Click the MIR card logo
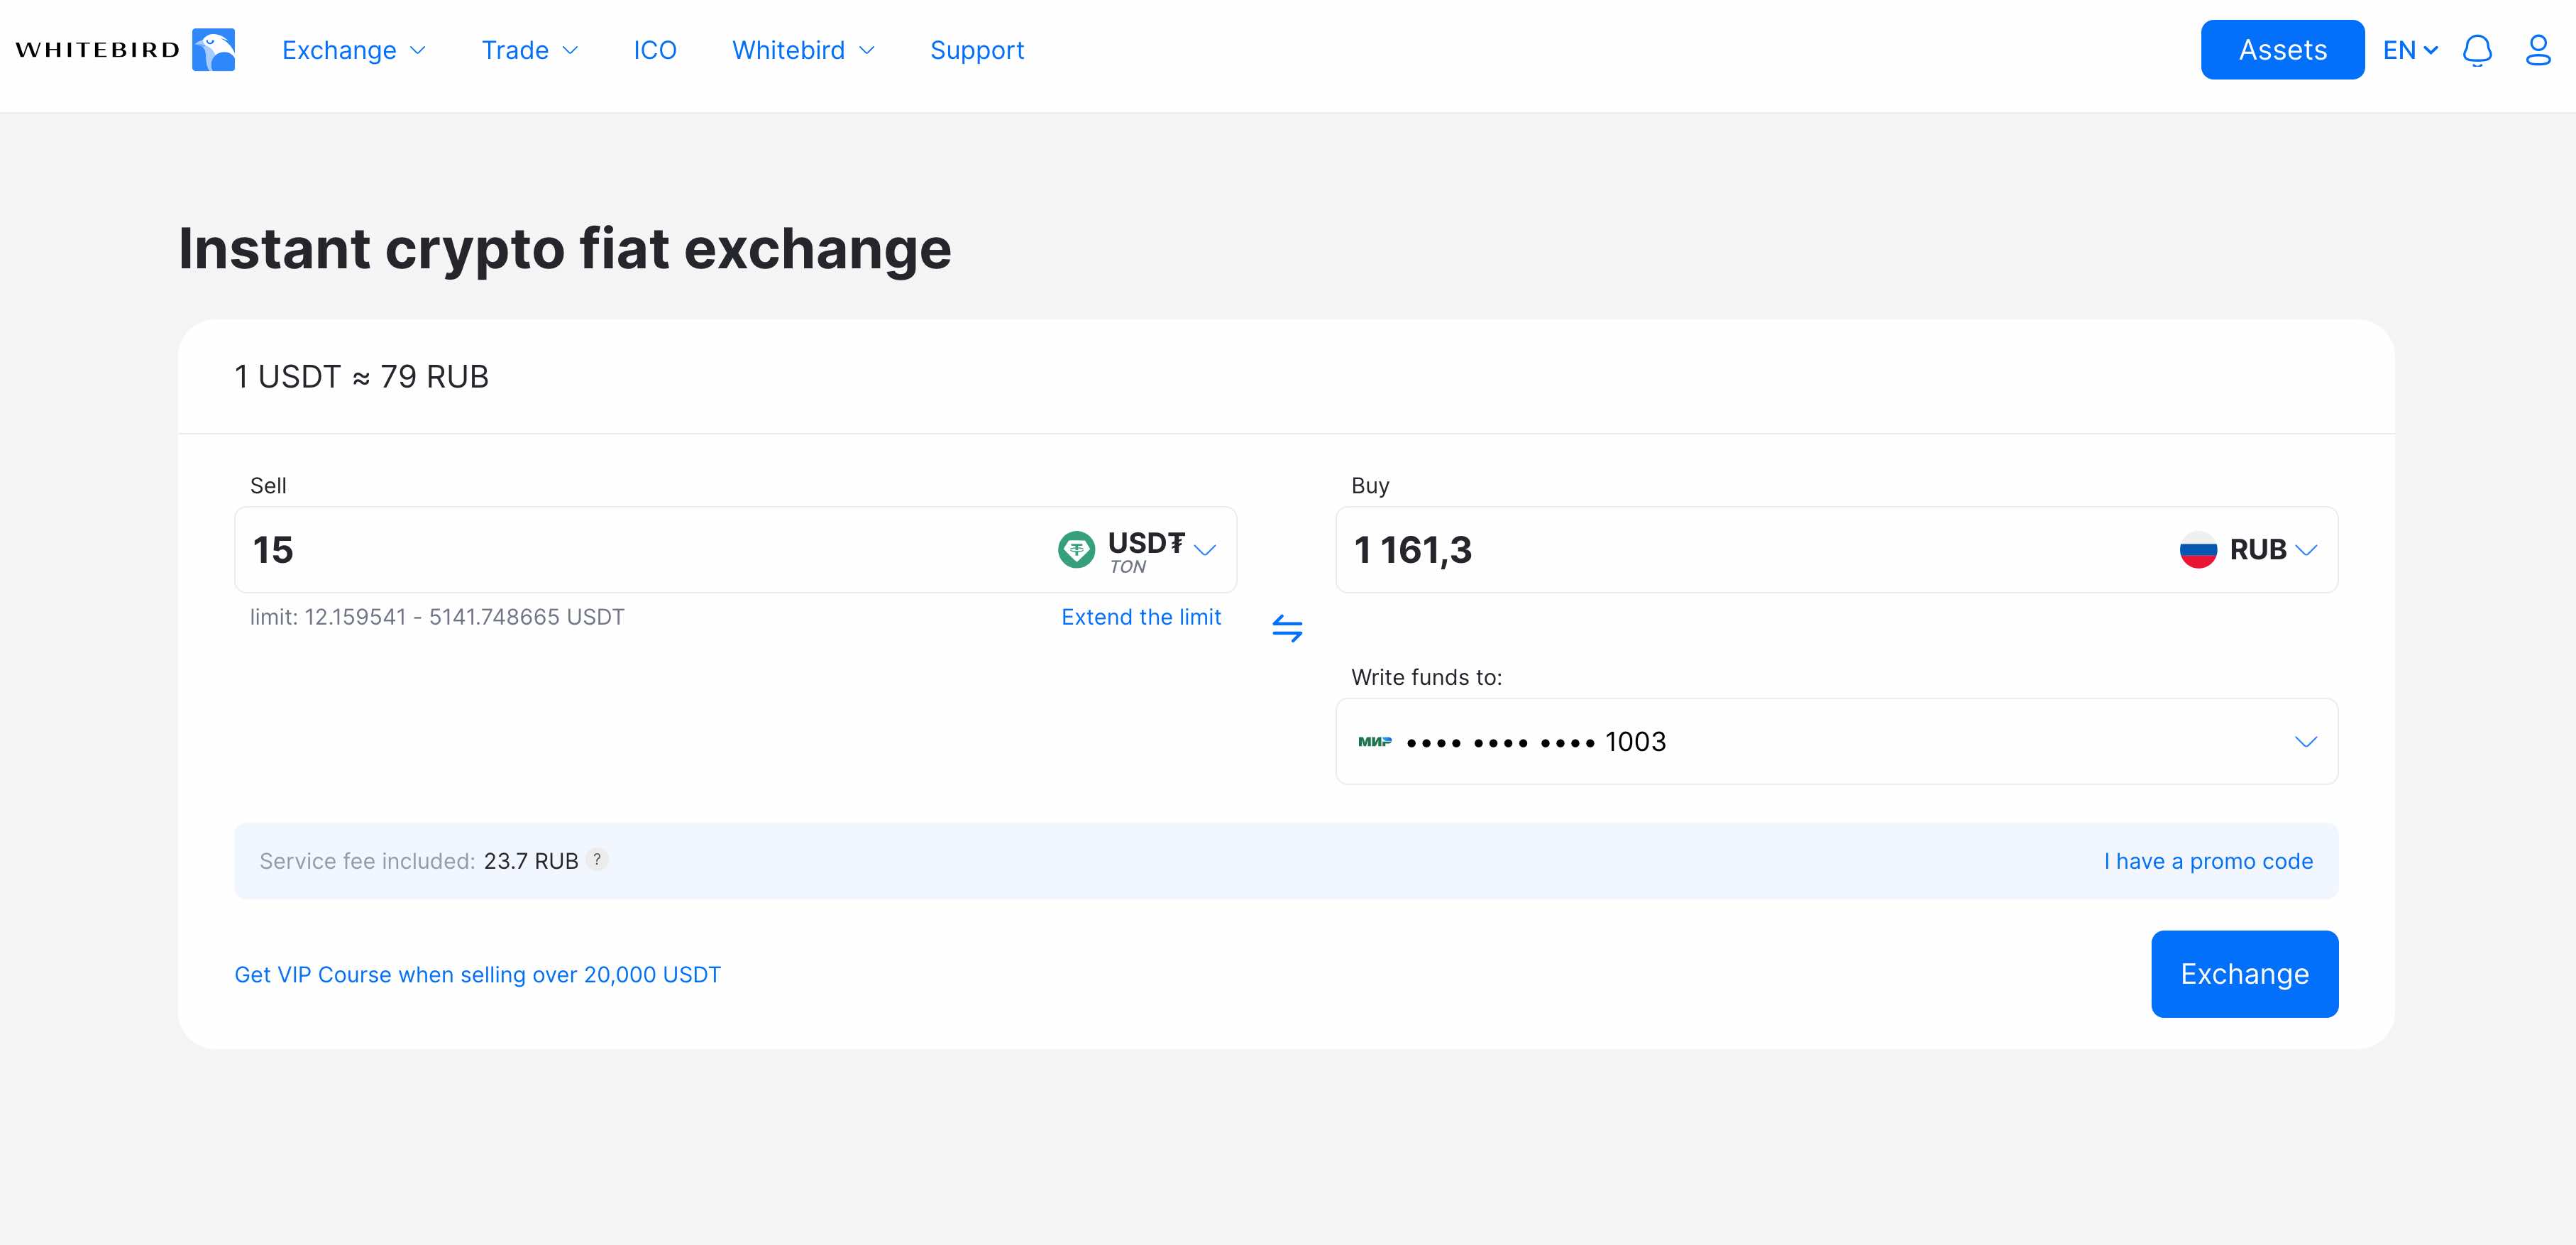This screenshot has width=2576, height=1245. point(1374,741)
